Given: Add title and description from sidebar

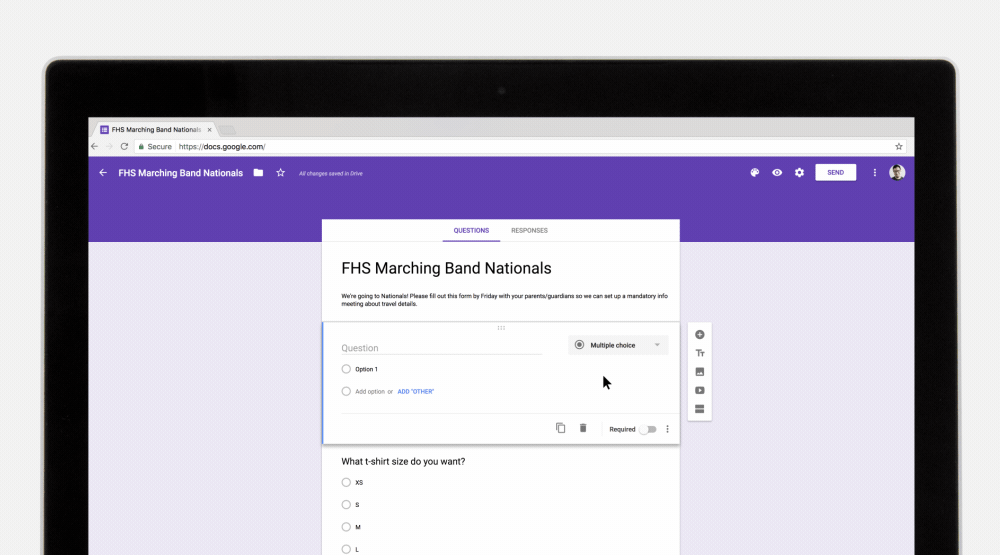Looking at the screenshot, I should pyautogui.click(x=700, y=353).
